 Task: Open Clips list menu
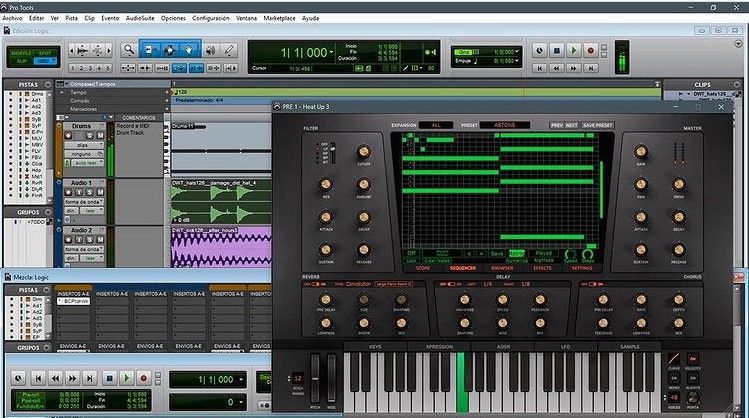point(737,85)
